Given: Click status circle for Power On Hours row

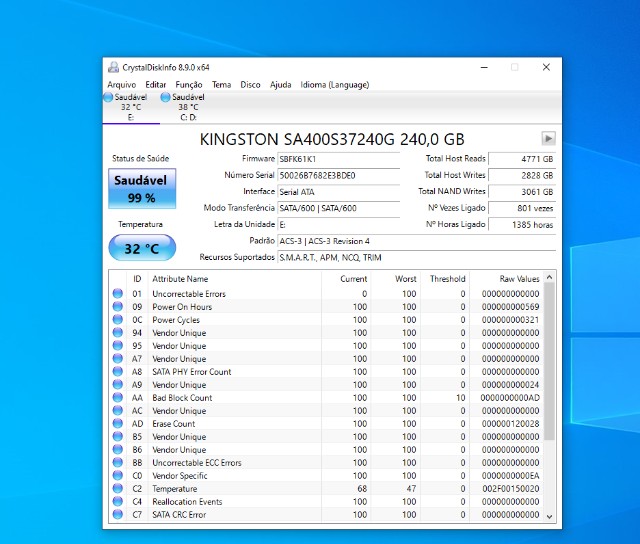Looking at the screenshot, I should 118,306.
